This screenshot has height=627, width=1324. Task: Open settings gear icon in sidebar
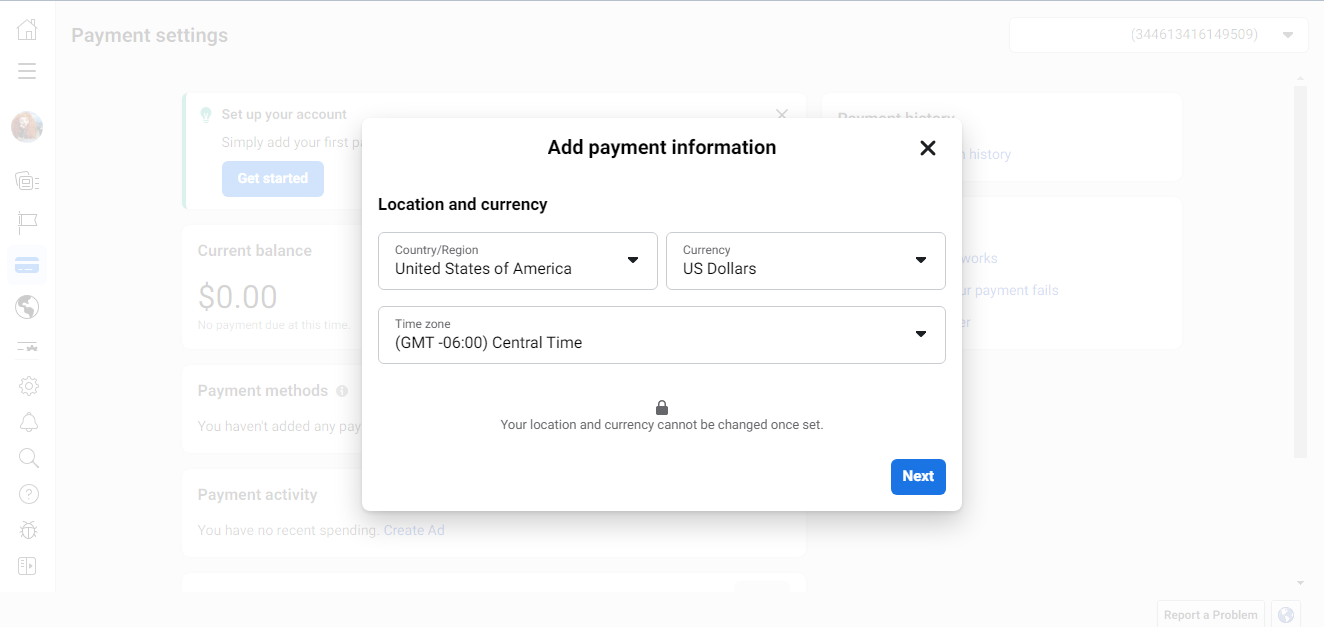coord(29,385)
